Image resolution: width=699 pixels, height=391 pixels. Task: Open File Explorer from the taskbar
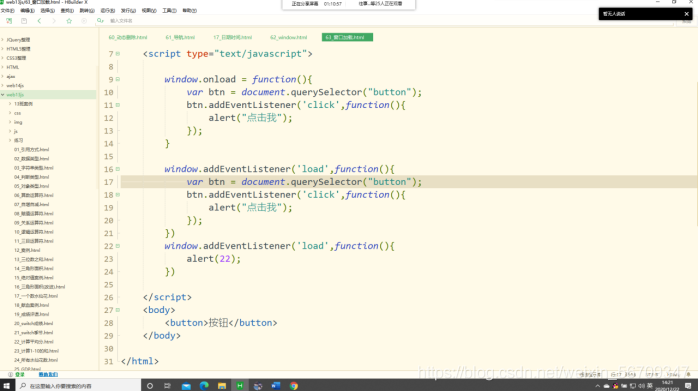(x=222, y=386)
